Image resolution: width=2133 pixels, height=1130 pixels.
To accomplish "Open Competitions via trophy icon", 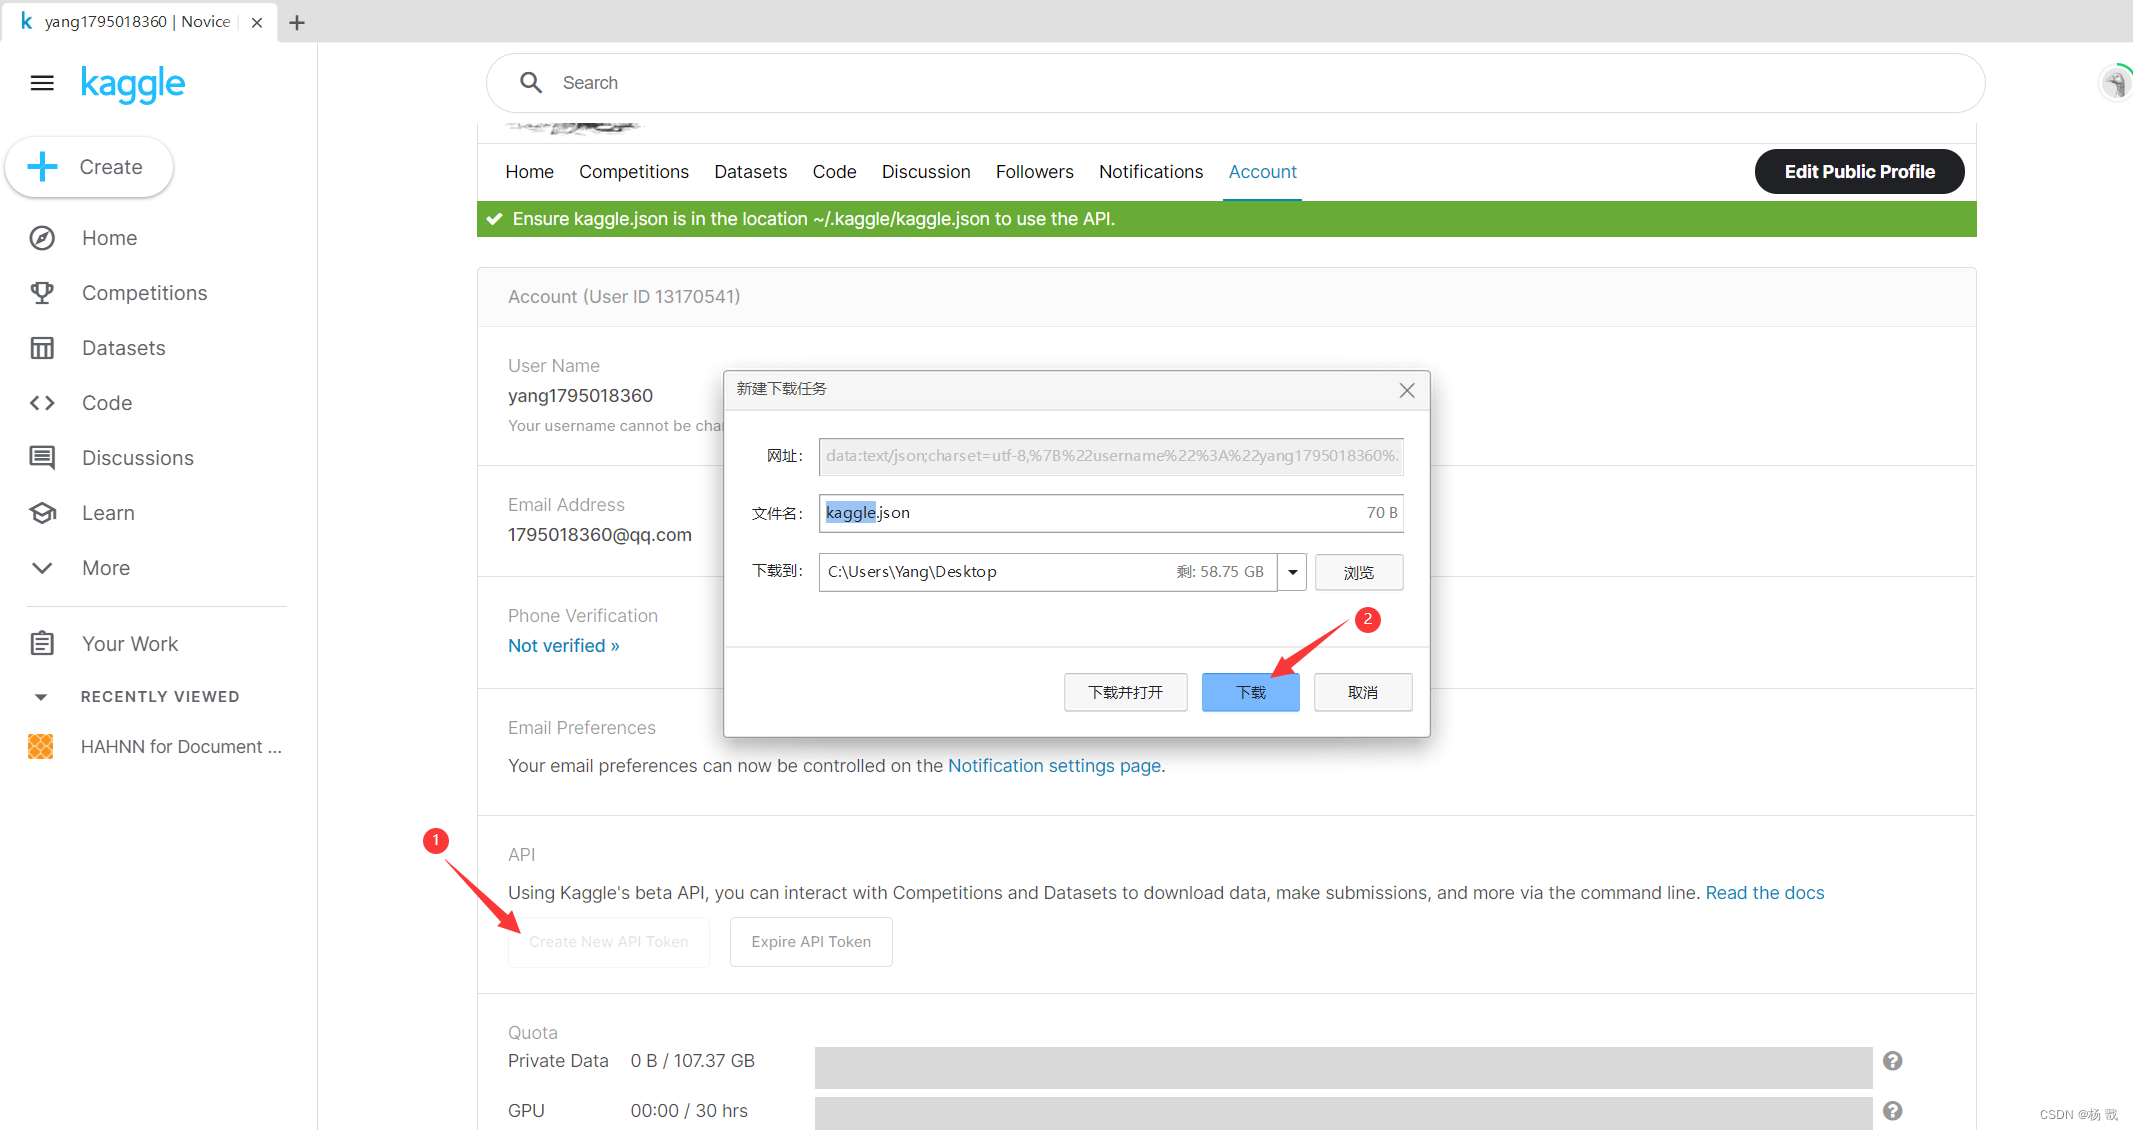I will click(x=42, y=293).
